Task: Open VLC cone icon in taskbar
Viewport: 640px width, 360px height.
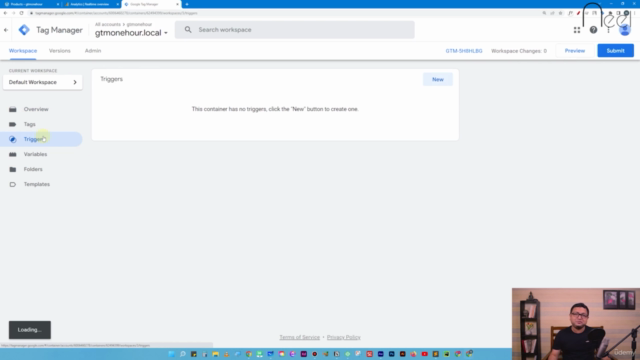Action: tap(227, 354)
